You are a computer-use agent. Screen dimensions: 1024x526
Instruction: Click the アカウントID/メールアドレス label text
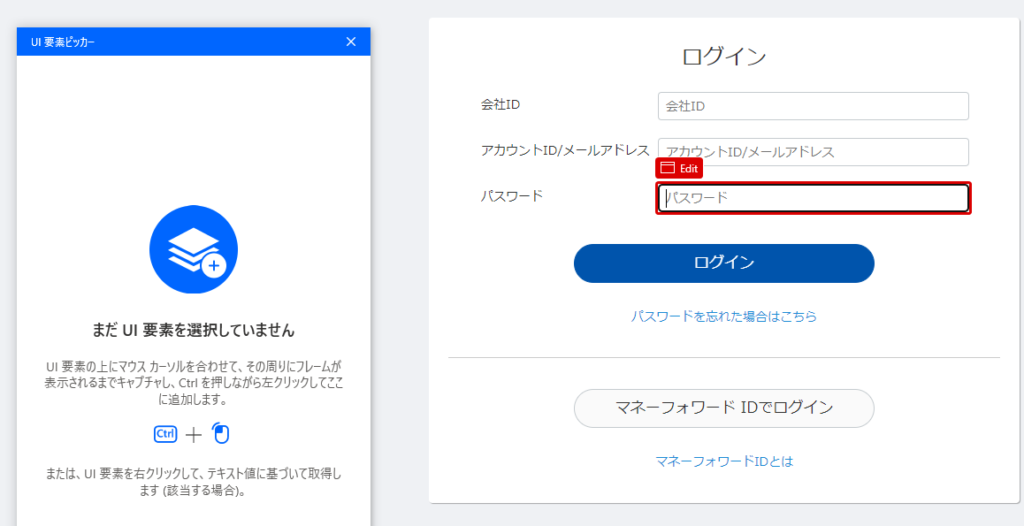pyautogui.click(x=565, y=150)
